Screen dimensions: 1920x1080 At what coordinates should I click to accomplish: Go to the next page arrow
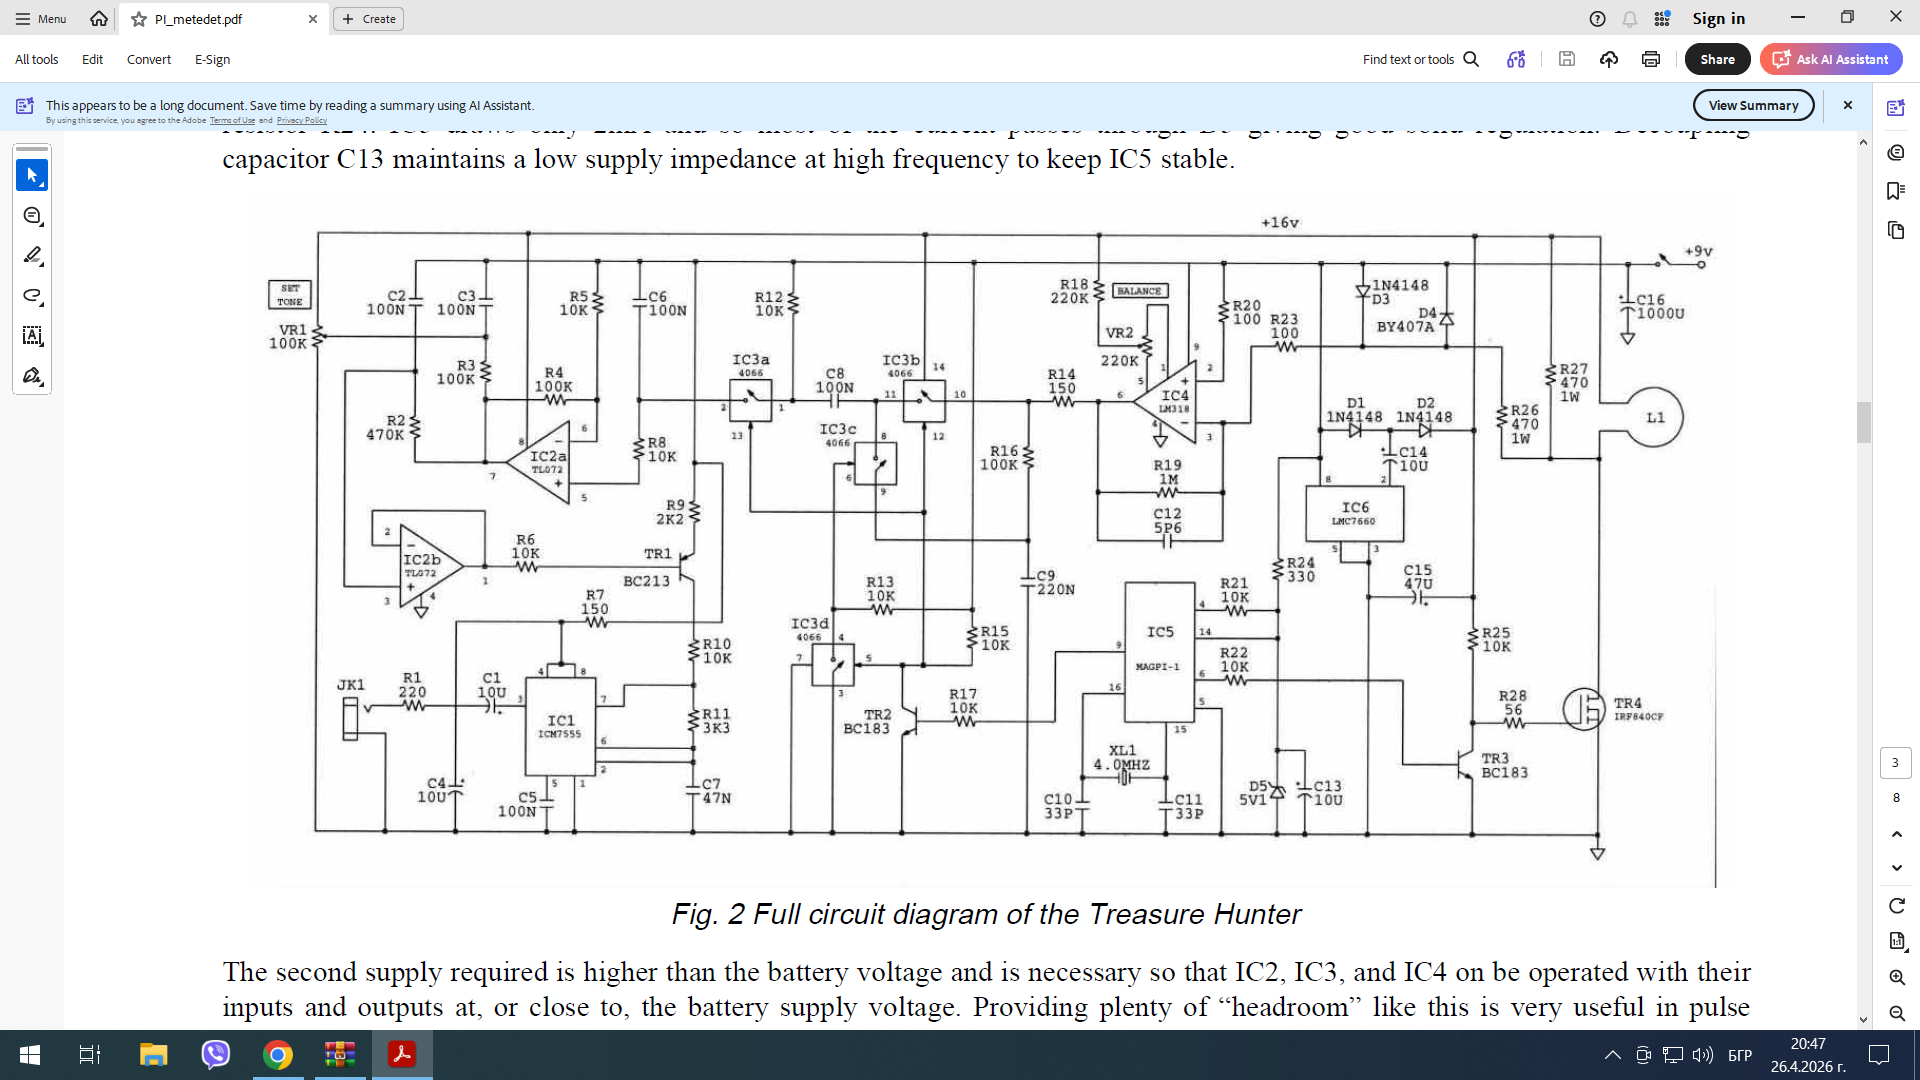[x=1896, y=868]
